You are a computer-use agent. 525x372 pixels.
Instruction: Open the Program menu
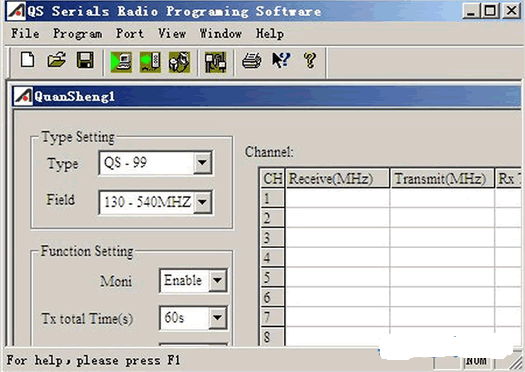(x=77, y=34)
